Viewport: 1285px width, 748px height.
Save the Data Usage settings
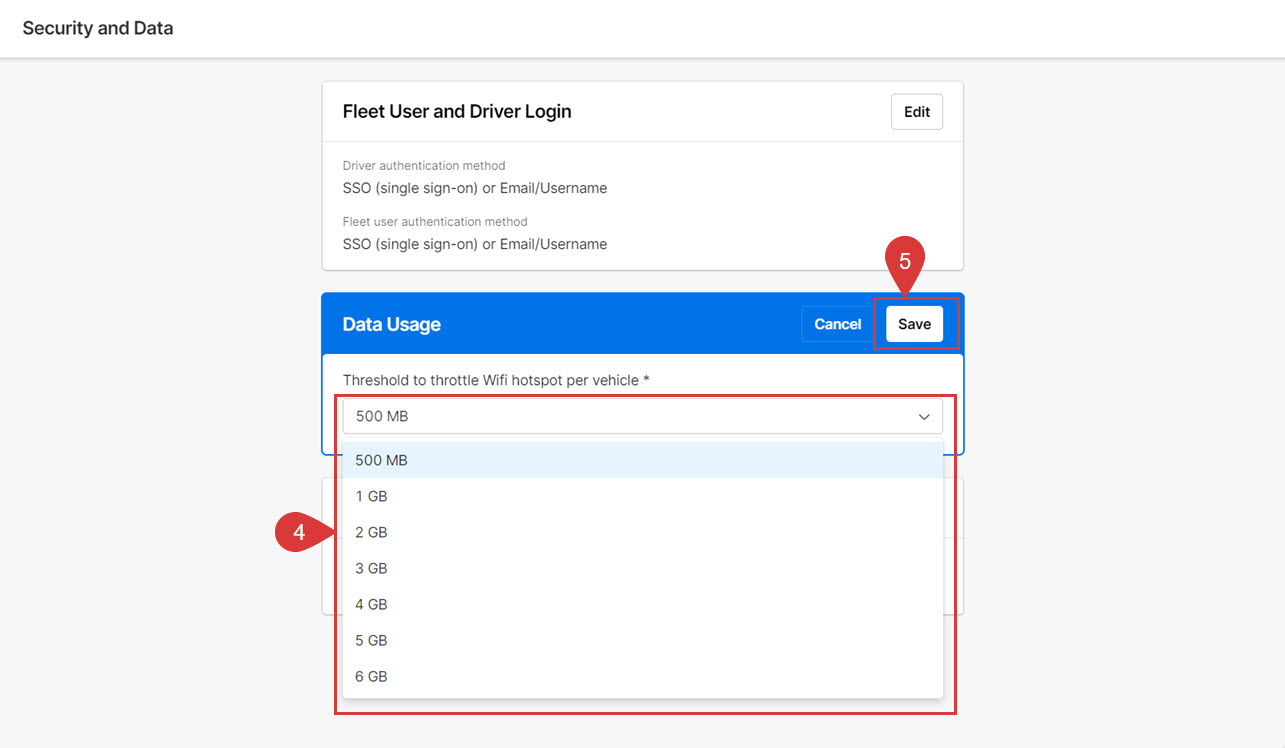click(914, 324)
